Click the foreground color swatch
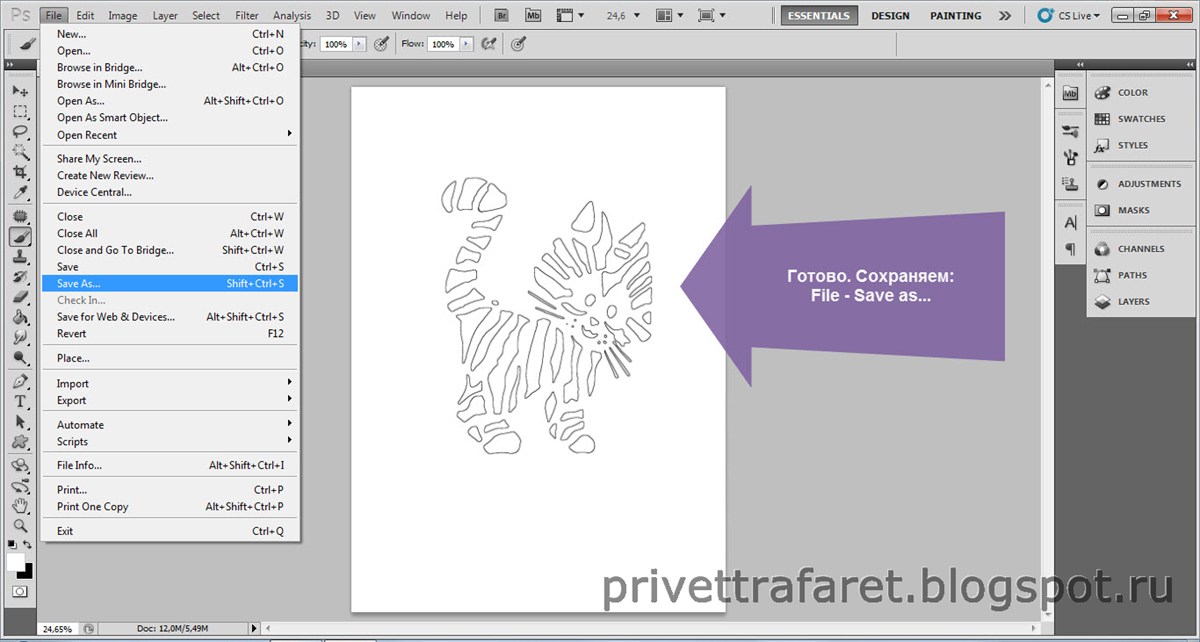 (15, 562)
